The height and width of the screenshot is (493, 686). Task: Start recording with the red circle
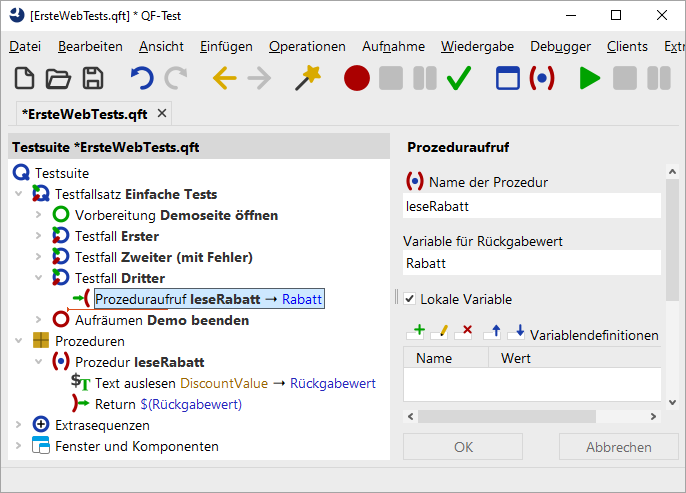(x=357, y=78)
